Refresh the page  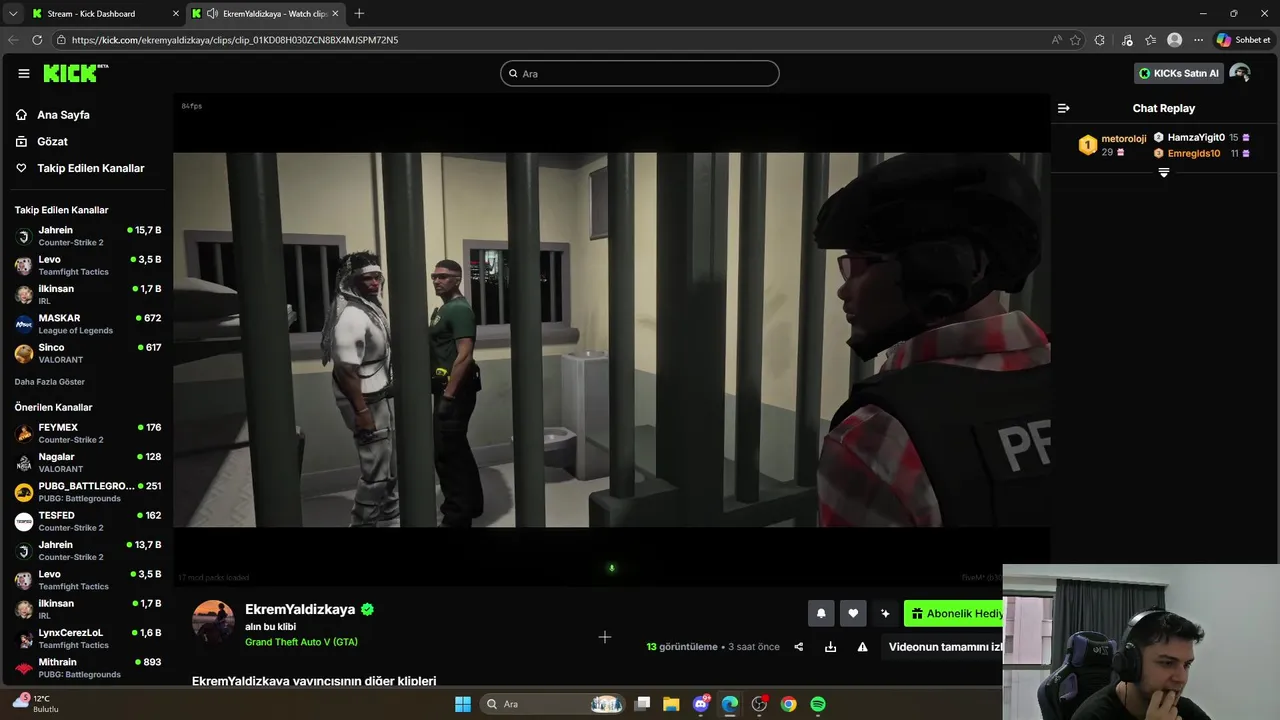[x=37, y=40]
